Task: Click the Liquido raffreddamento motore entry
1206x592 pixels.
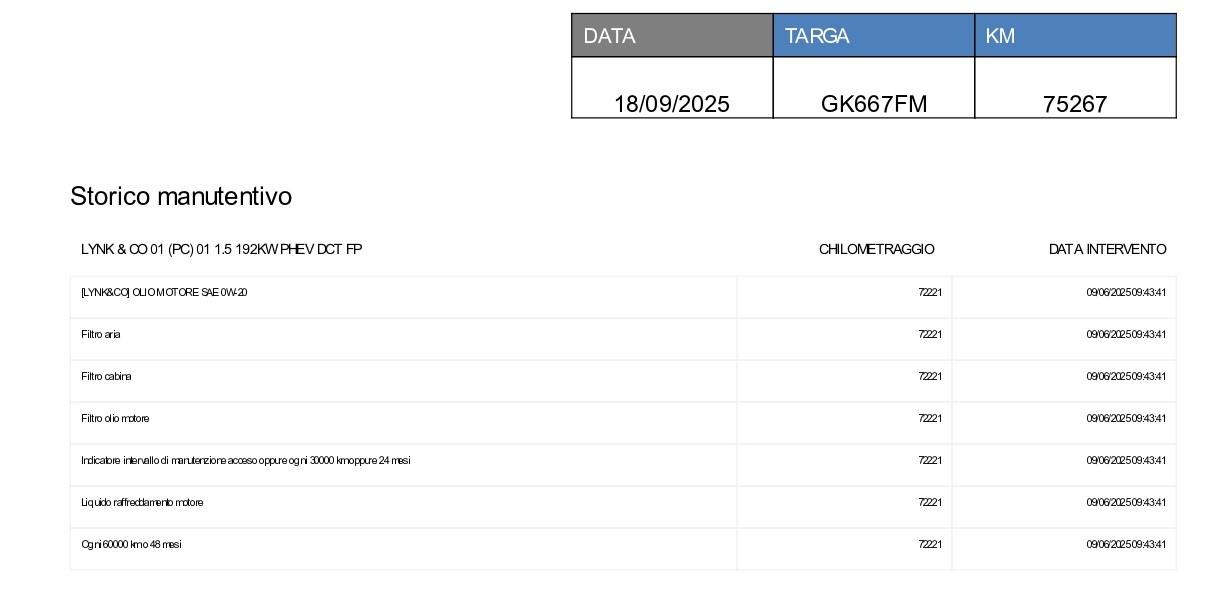Action: (142, 502)
